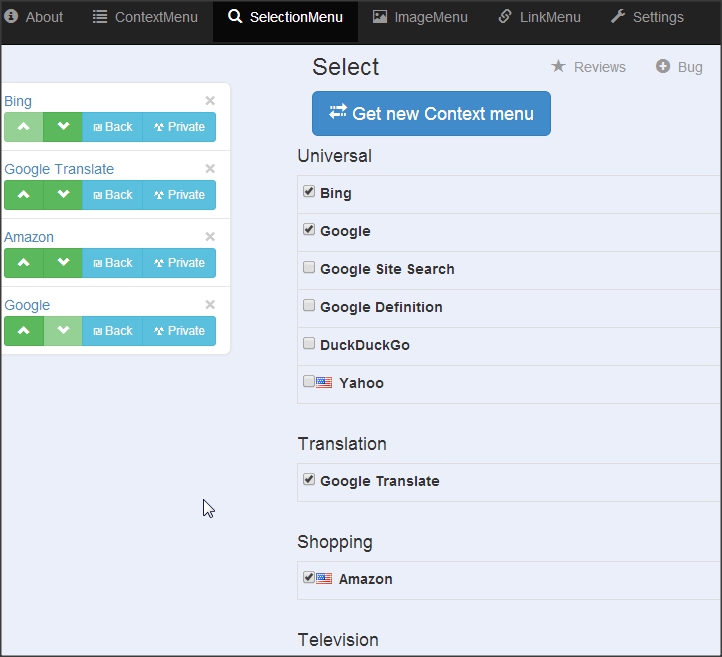Open the Reviews link
The height and width of the screenshot is (657, 722).
589,67
